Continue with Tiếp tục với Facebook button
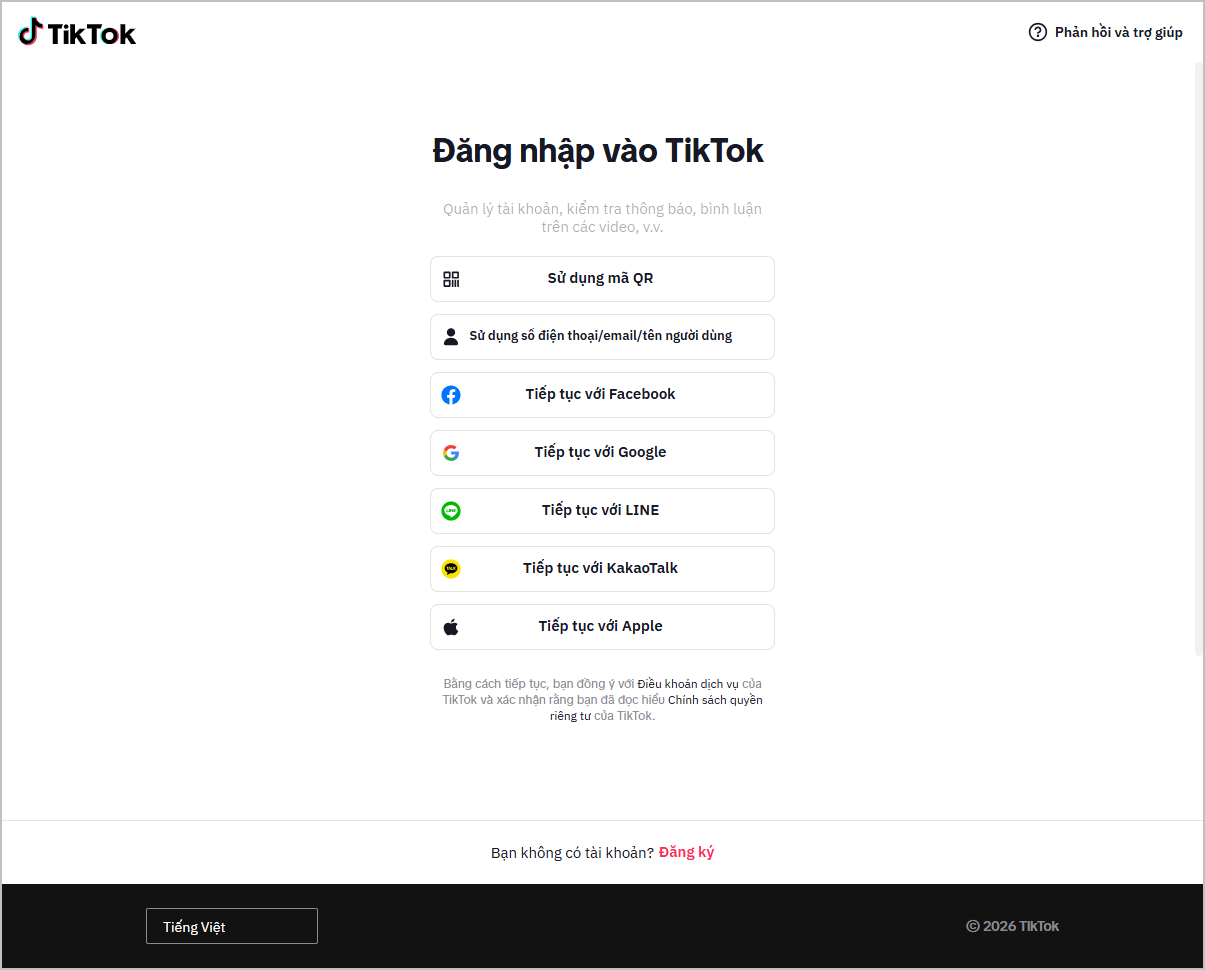1205x970 pixels. 602,395
